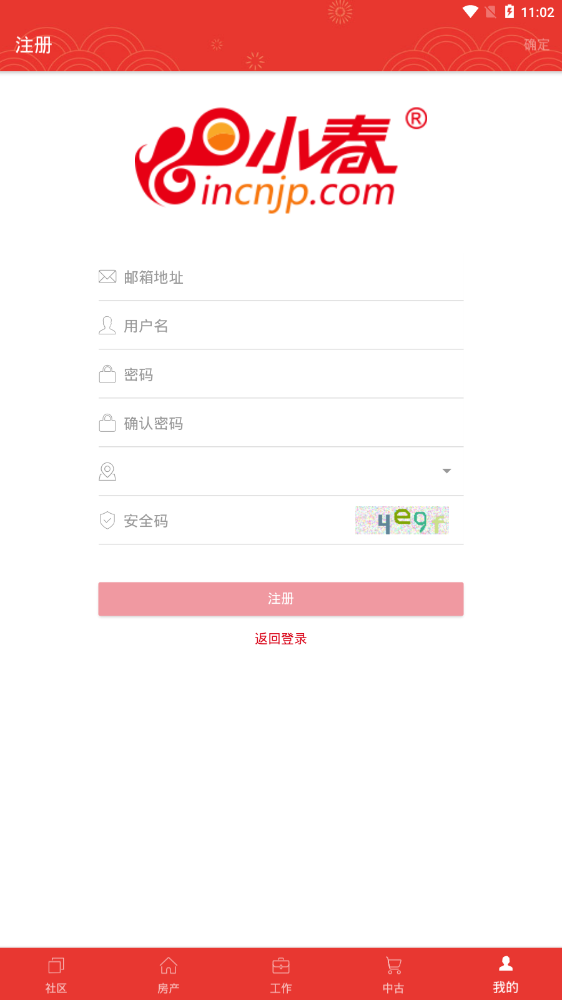Tap the shield icon beside 安全码

(x=107, y=520)
